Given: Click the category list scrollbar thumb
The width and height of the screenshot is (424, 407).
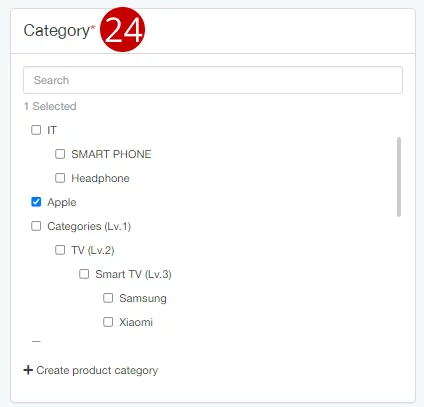Looking at the screenshot, I should click(399, 177).
